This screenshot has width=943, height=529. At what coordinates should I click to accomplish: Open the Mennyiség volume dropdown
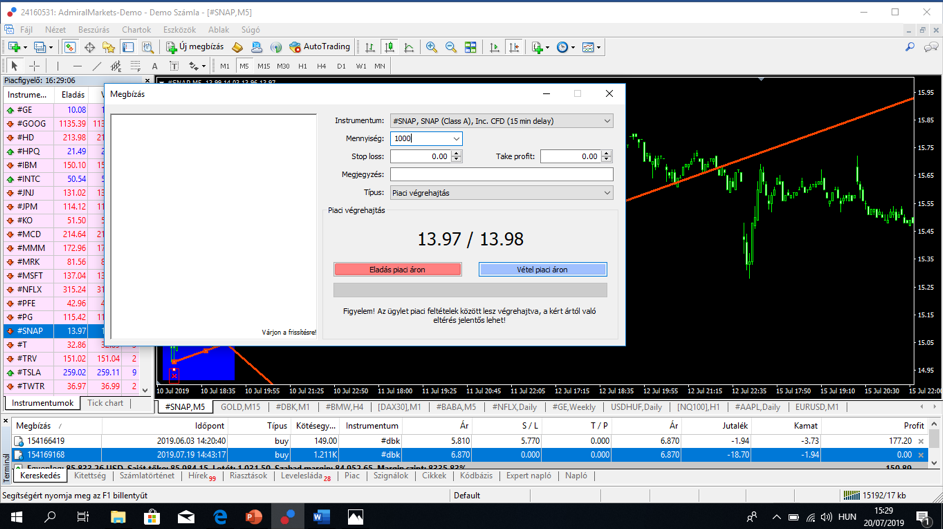click(456, 139)
